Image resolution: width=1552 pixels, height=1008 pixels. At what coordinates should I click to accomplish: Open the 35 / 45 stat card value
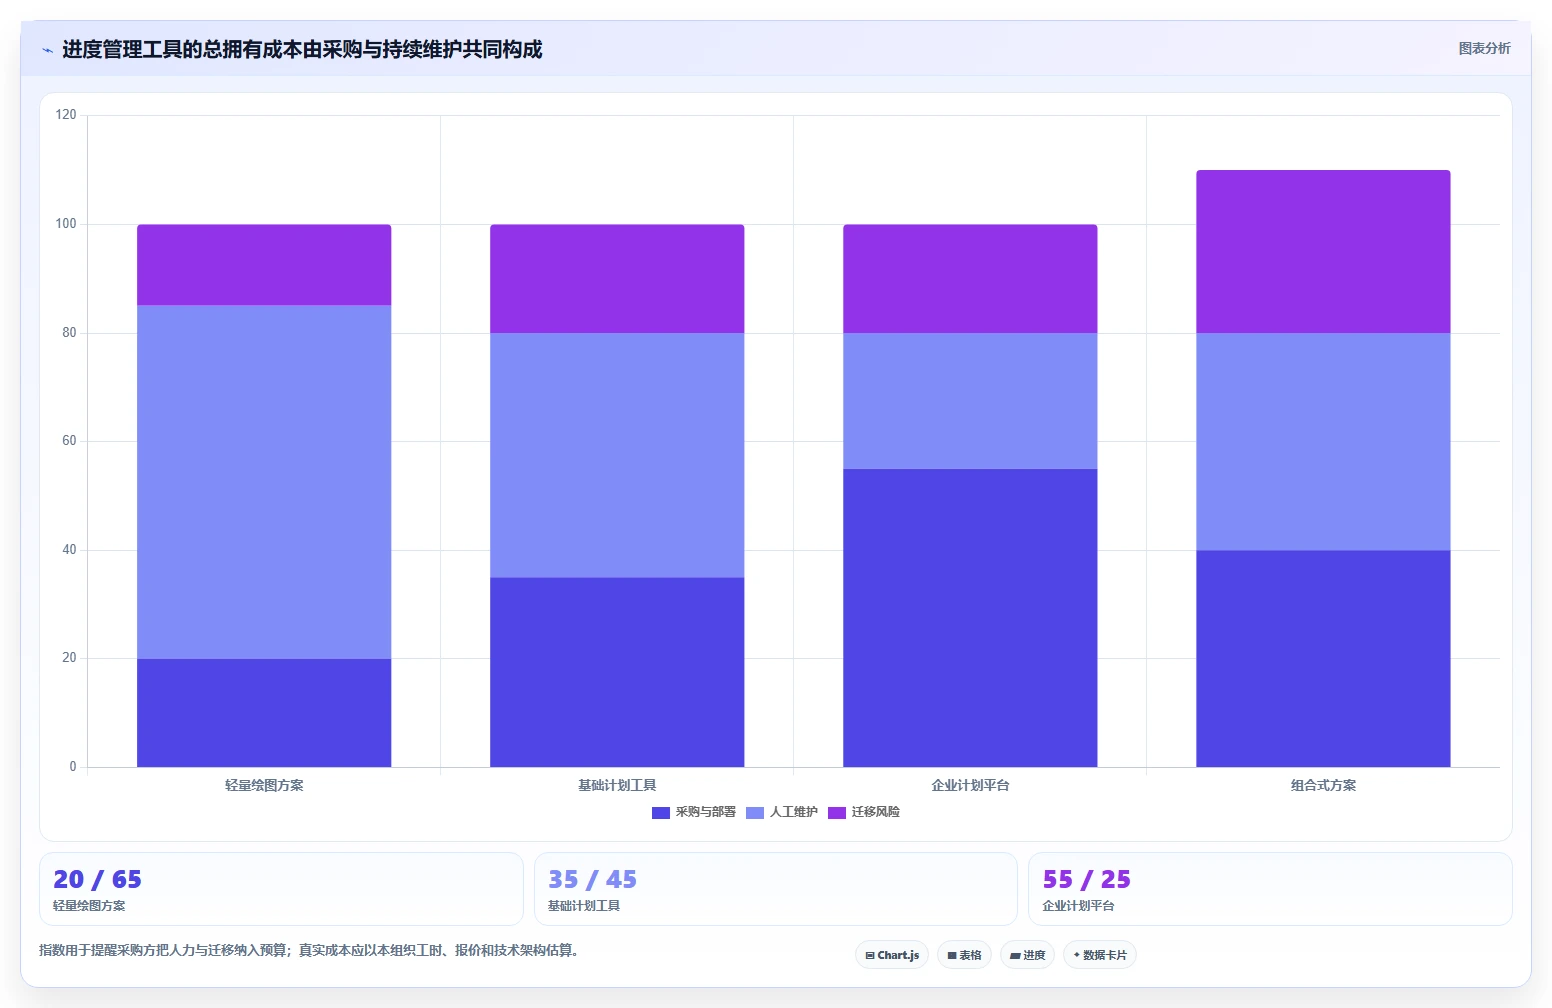pyautogui.click(x=592, y=880)
